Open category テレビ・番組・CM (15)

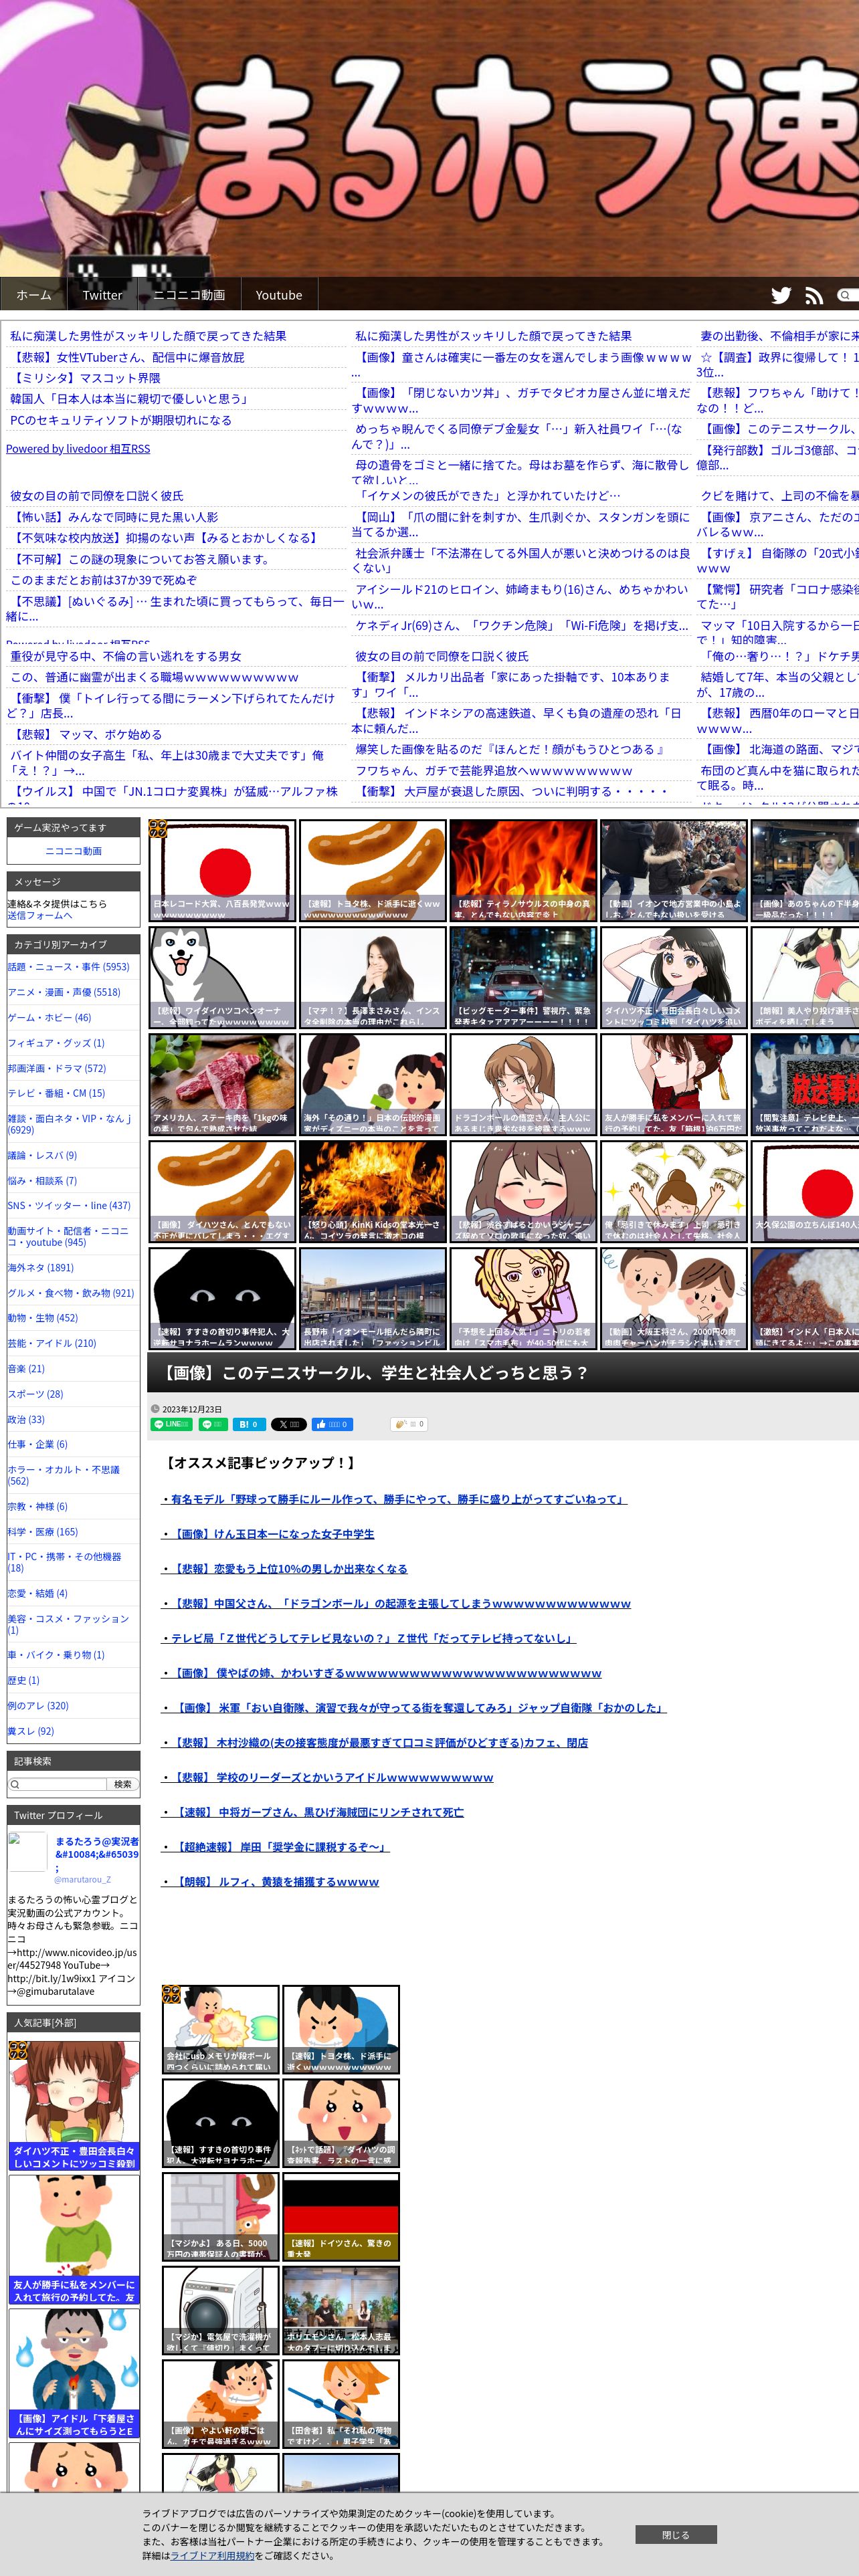tap(56, 1093)
